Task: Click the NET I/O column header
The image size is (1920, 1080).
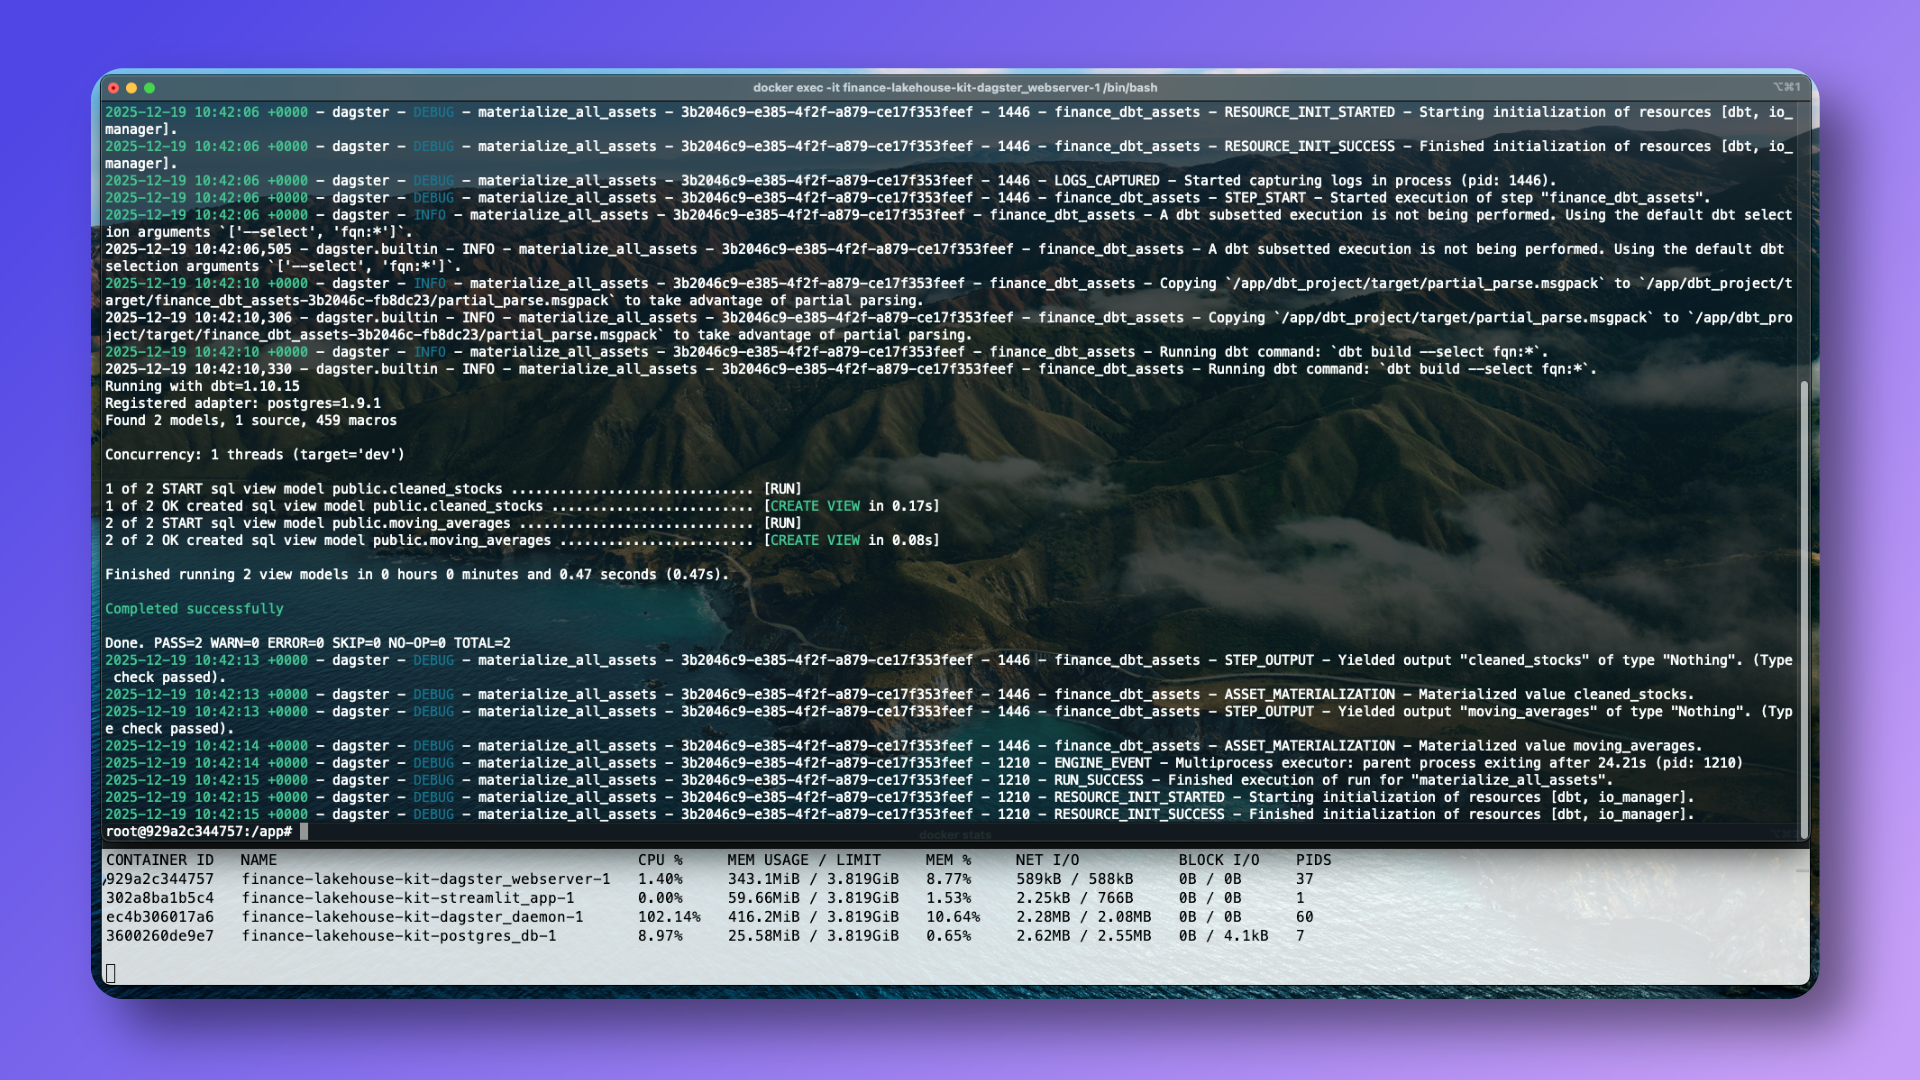Action: 1047,860
